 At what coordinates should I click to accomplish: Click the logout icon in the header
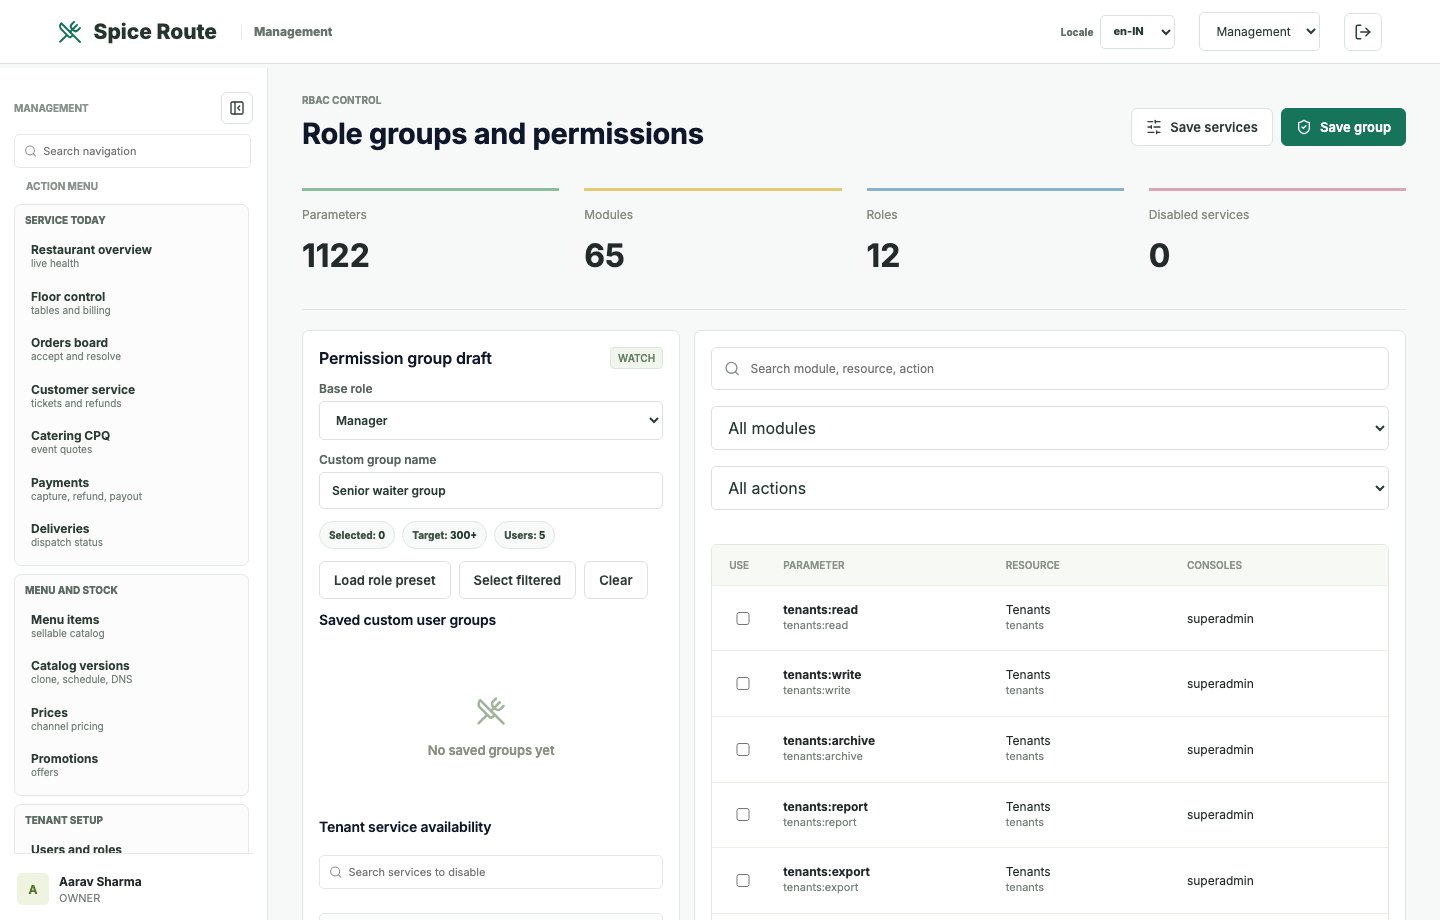point(1363,32)
